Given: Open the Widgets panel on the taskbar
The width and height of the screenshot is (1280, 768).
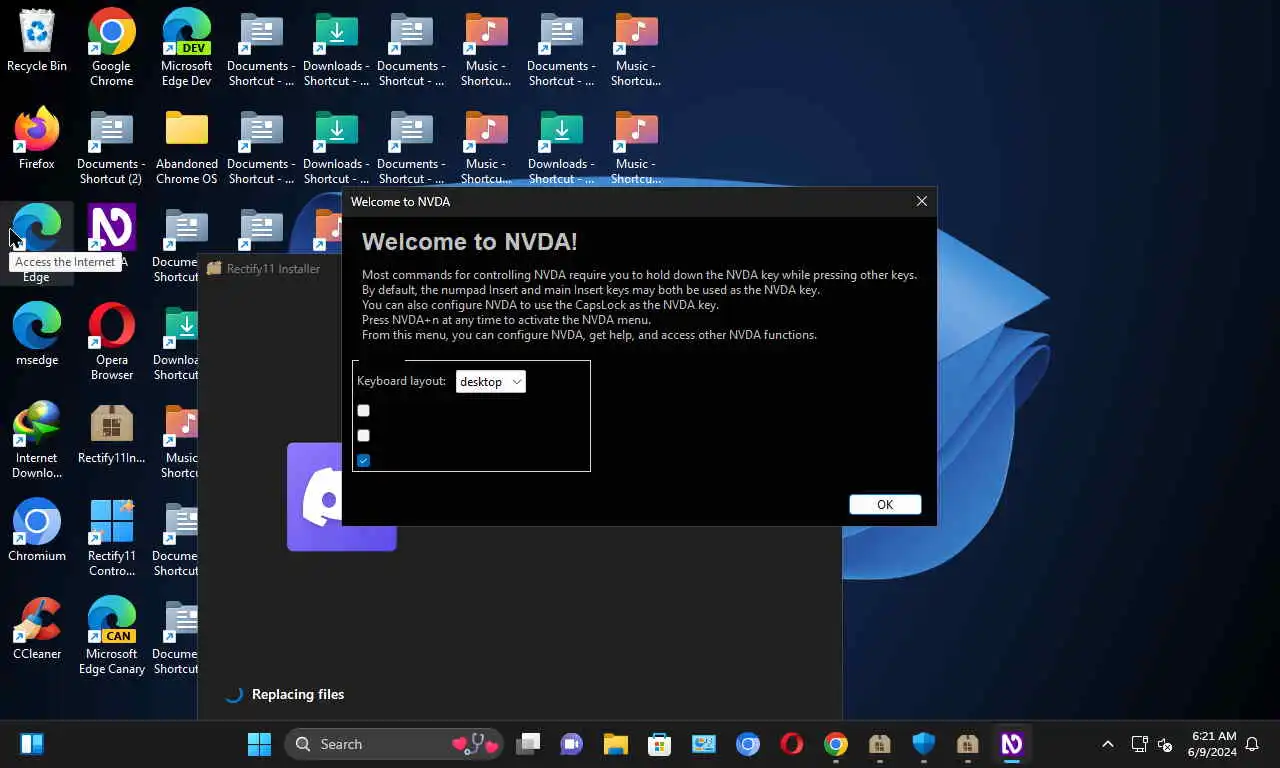Looking at the screenshot, I should pyautogui.click(x=32, y=744).
